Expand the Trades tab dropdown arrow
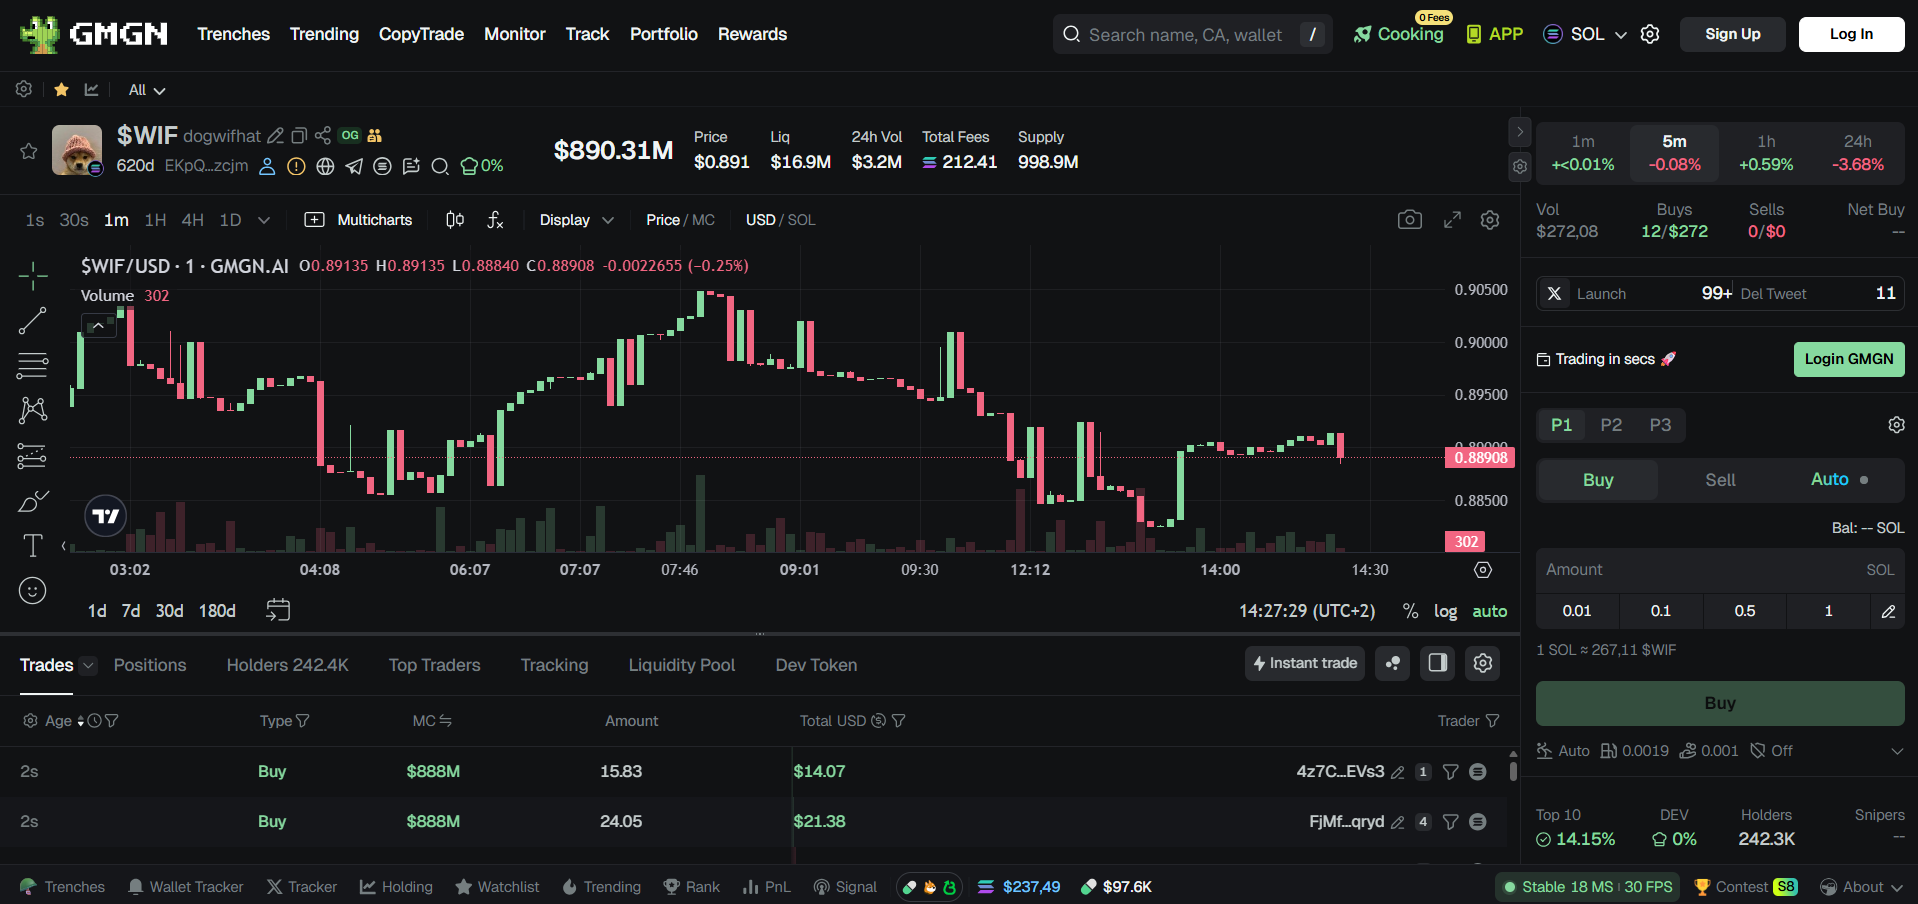Image resolution: width=1918 pixels, height=904 pixels. [88, 665]
